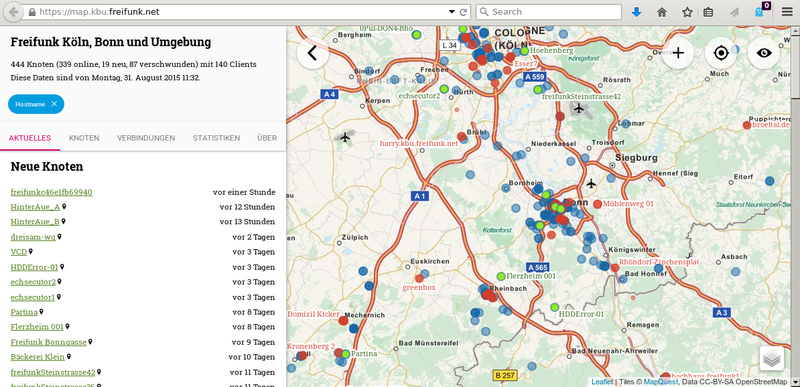Remove the Hostname filter tag

click(x=54, y=104)
